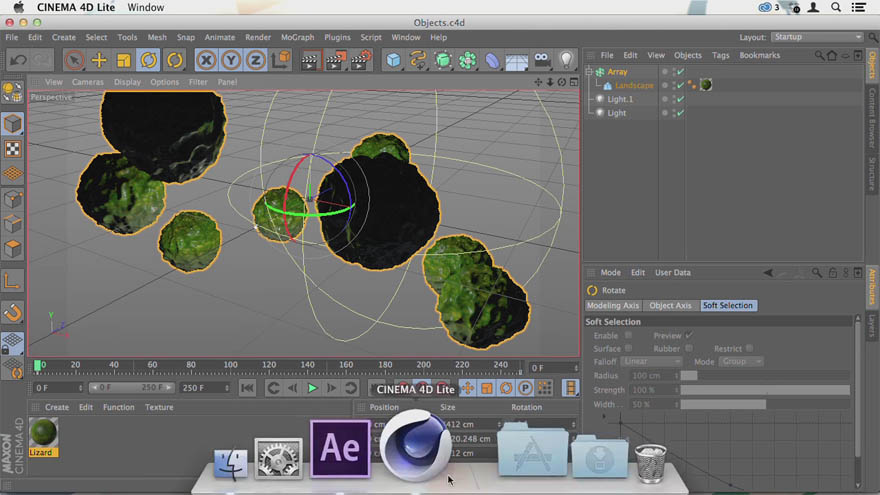Open the Render menu
The image size is (880, 495).
pyautogui.click(x=258, y=37)
